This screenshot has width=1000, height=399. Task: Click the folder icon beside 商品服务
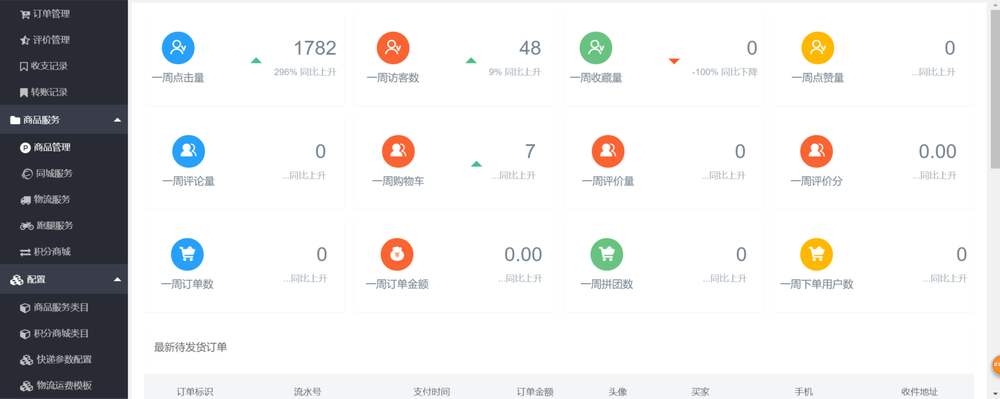point(15,120)
